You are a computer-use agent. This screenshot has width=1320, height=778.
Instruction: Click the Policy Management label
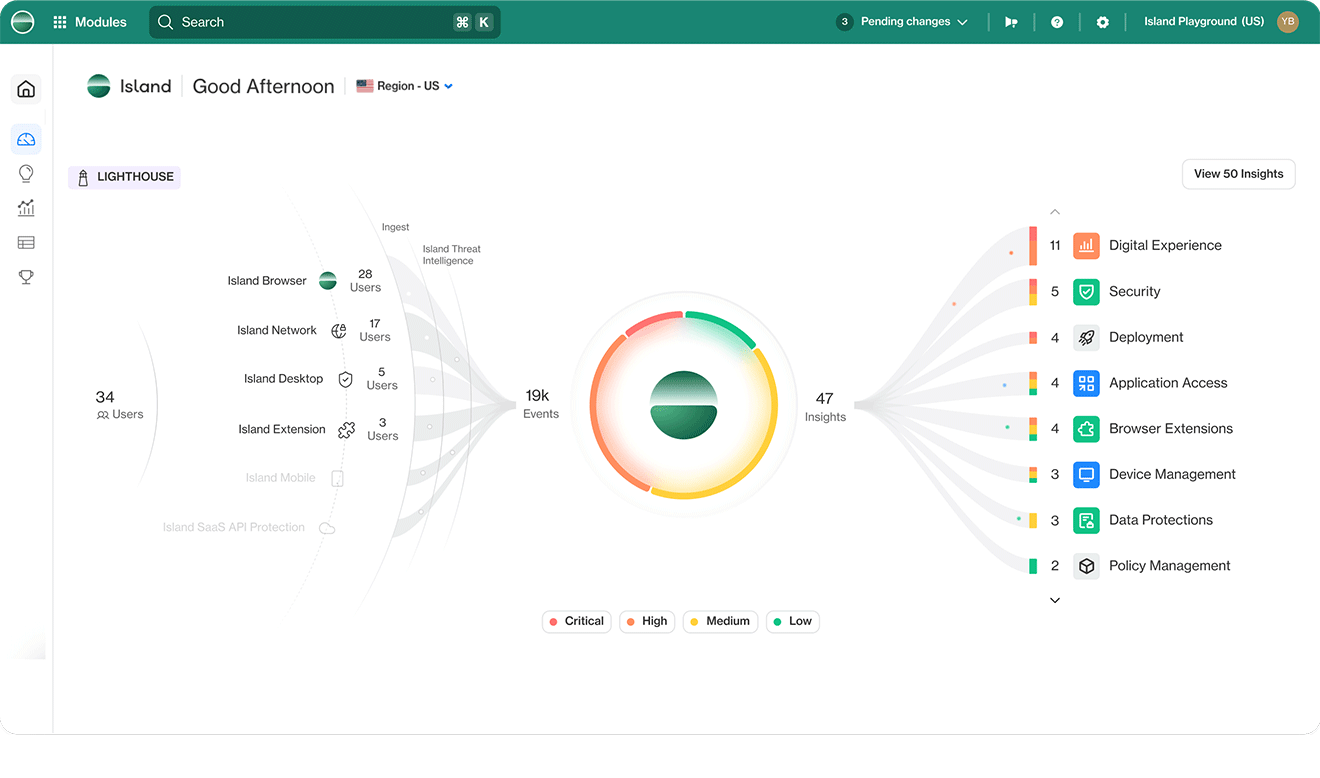pyautogui.click(x=1170, y=566)
